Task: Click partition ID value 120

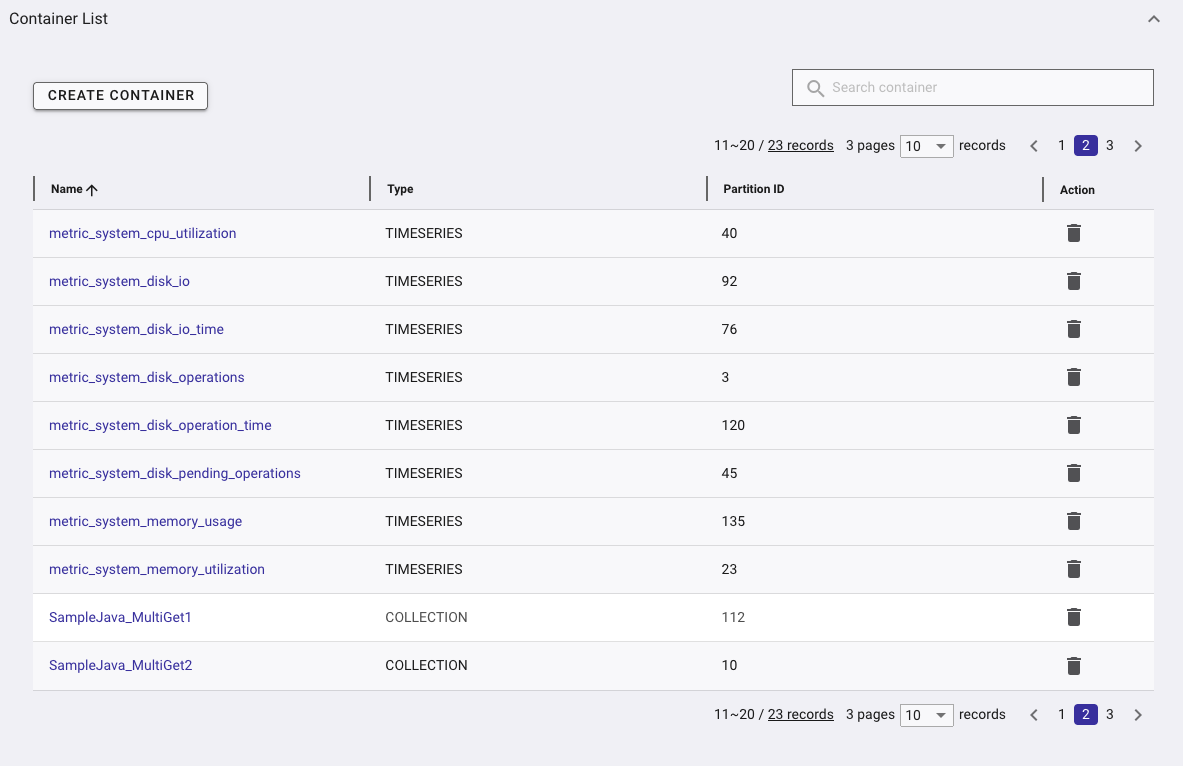Action: pos(733,426)
